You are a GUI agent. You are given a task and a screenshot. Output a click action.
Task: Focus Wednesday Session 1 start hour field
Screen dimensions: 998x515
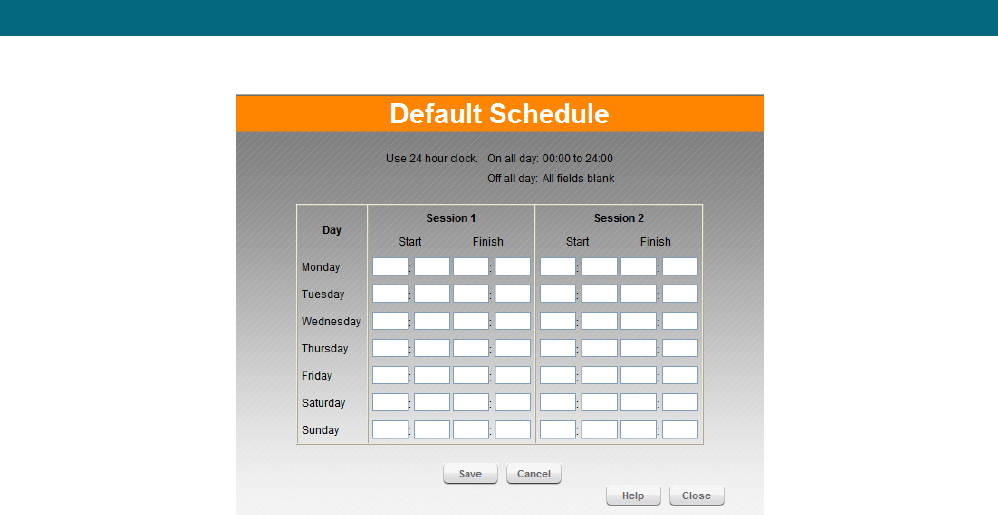tap(390, 321)
